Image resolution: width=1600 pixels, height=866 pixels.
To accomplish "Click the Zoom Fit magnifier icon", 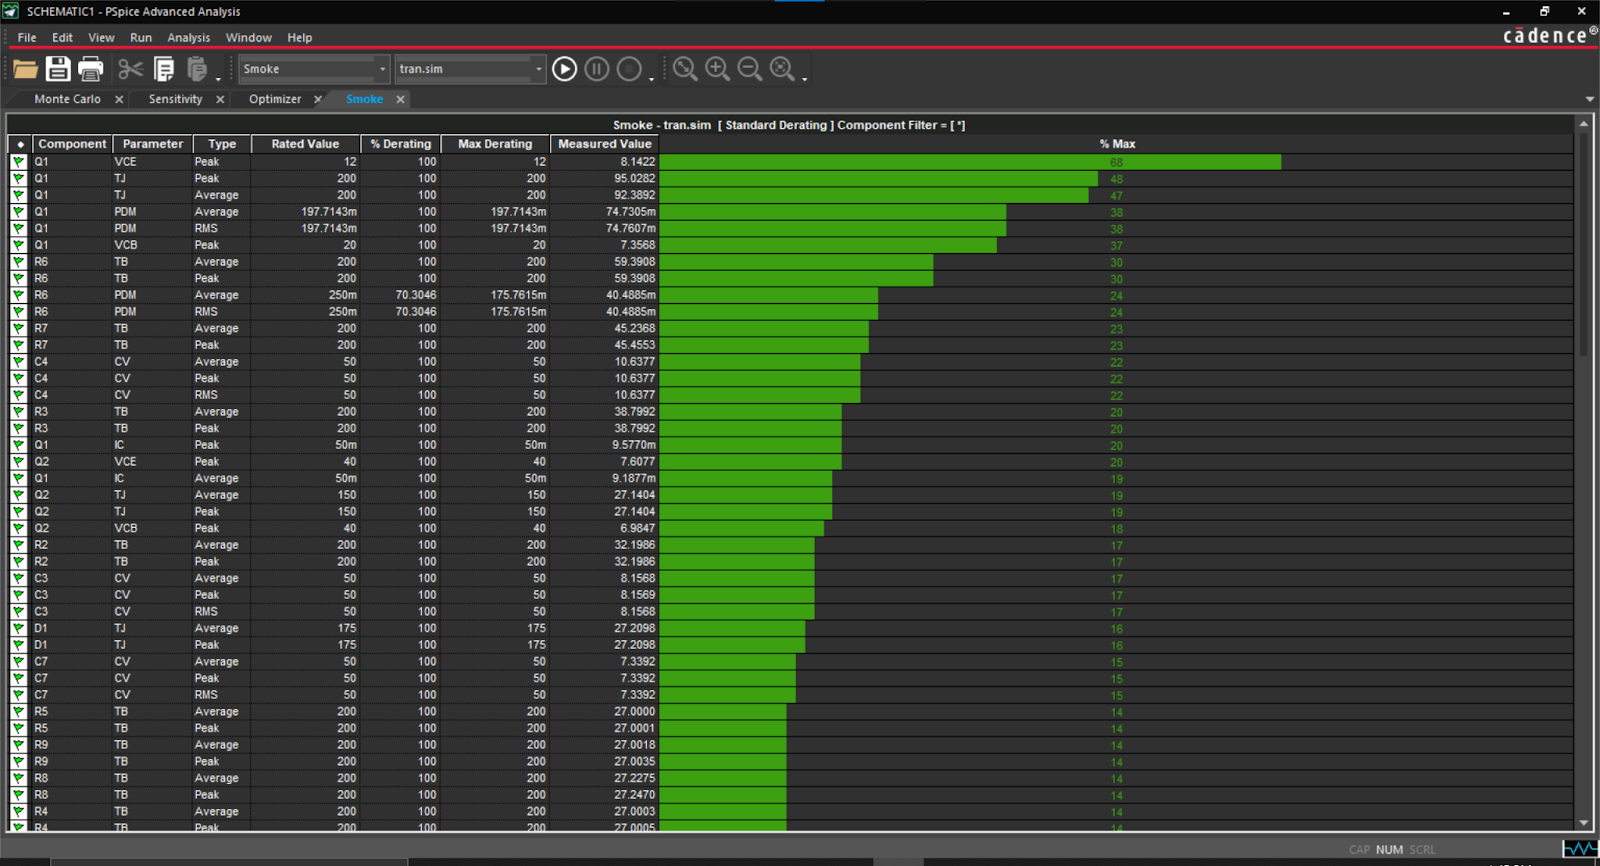I will (782, 69).
